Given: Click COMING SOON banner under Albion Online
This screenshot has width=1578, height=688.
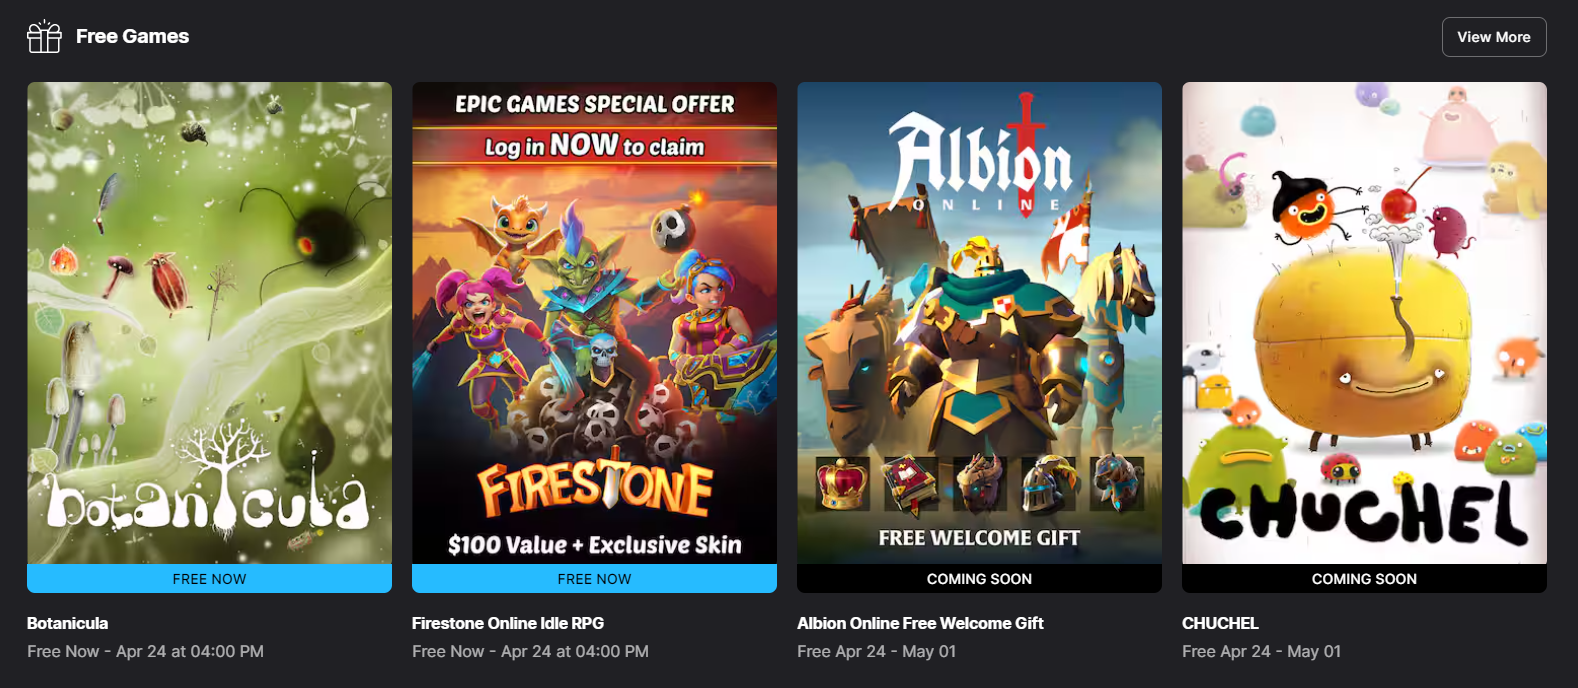Looking at the screenshot, I should tap(979, 579).
